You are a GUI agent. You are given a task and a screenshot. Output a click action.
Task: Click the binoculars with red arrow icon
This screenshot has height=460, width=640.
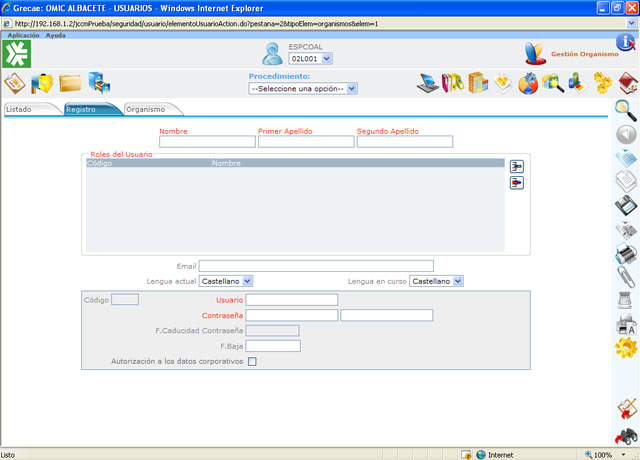[627, 436]
